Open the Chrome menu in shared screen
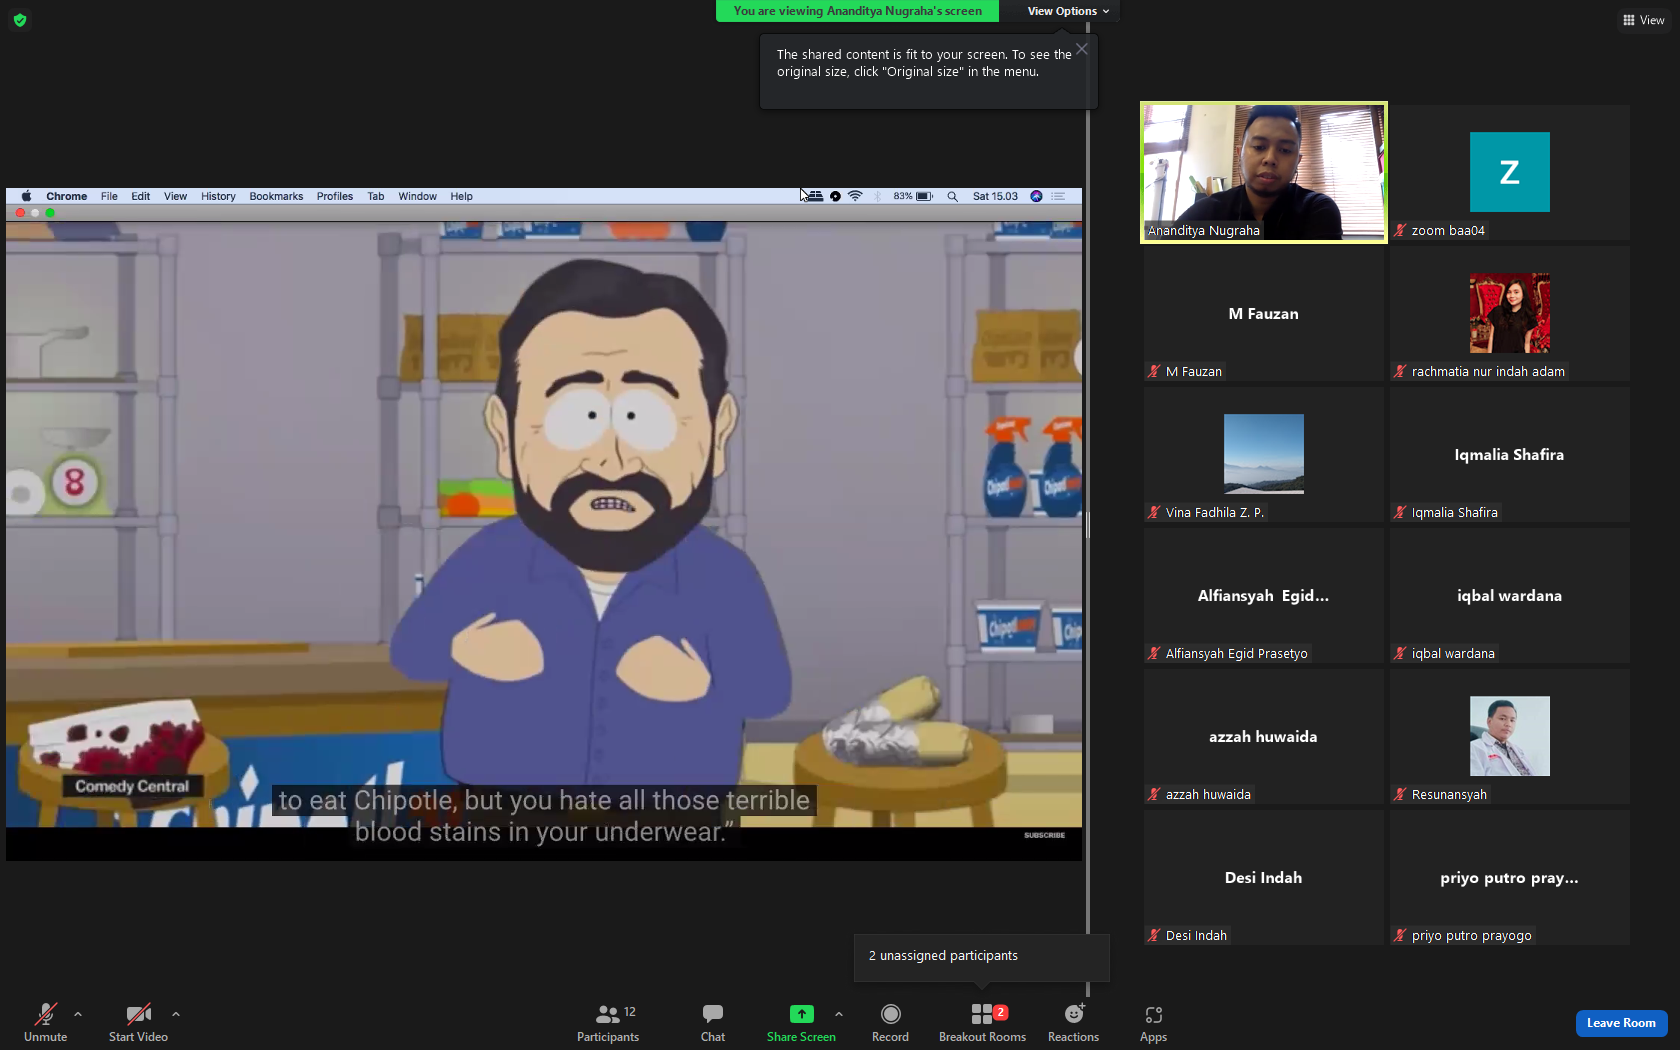Screen dimensions: 1680x1050 tap(66, 196)
